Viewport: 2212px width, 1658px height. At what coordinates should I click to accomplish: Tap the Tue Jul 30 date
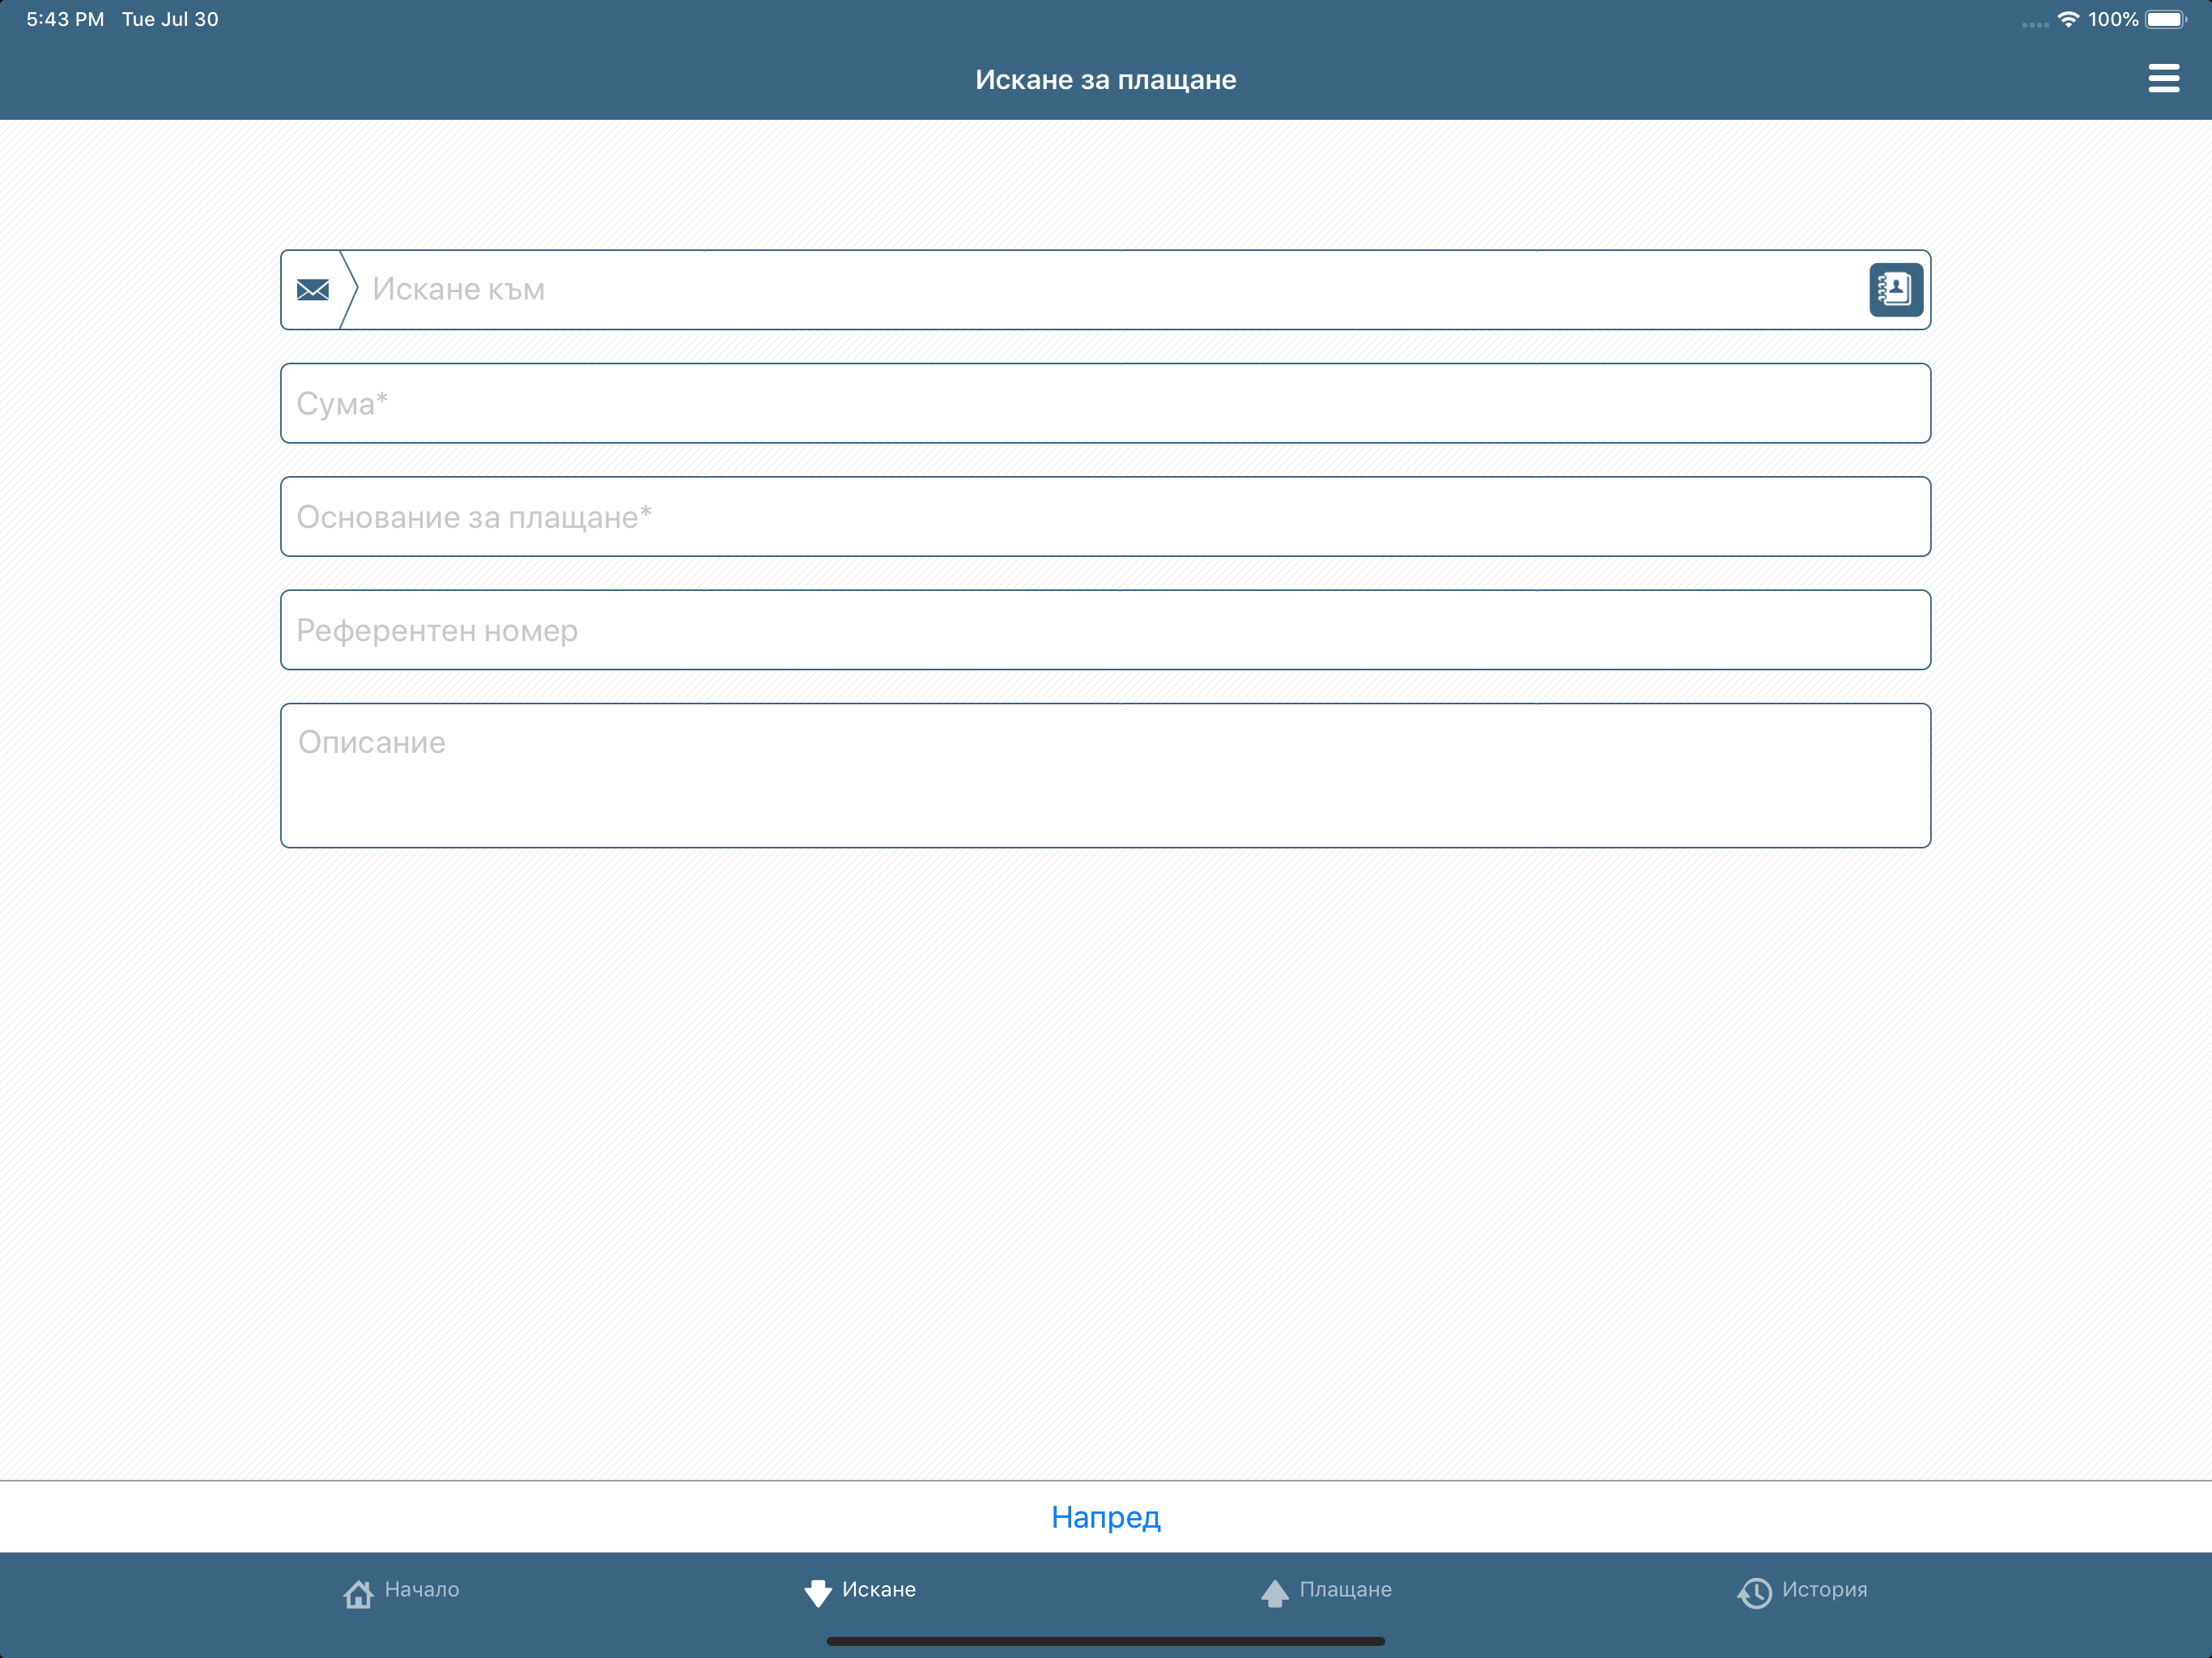click(170, 19)
